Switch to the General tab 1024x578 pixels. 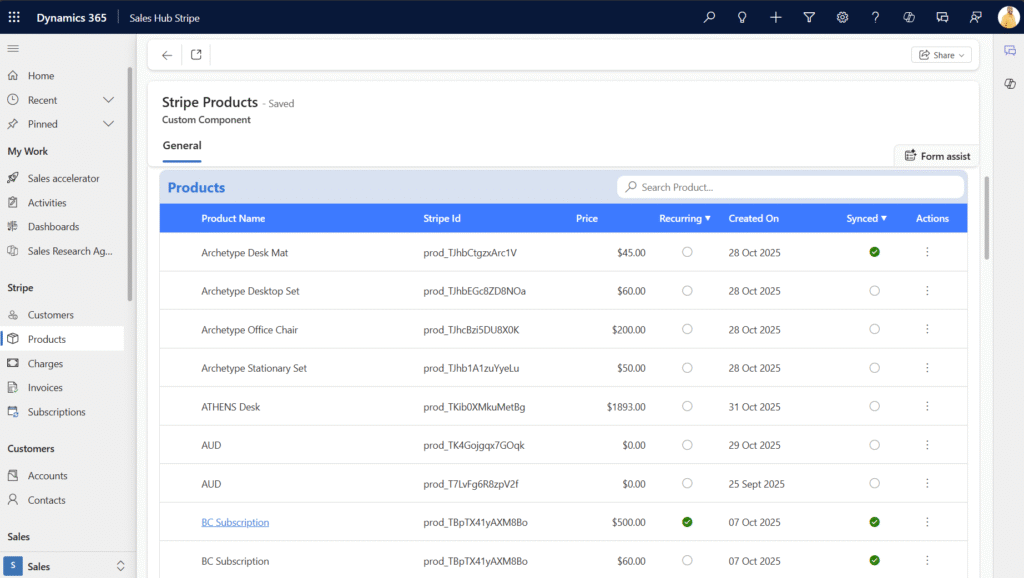tap(181, 145)
